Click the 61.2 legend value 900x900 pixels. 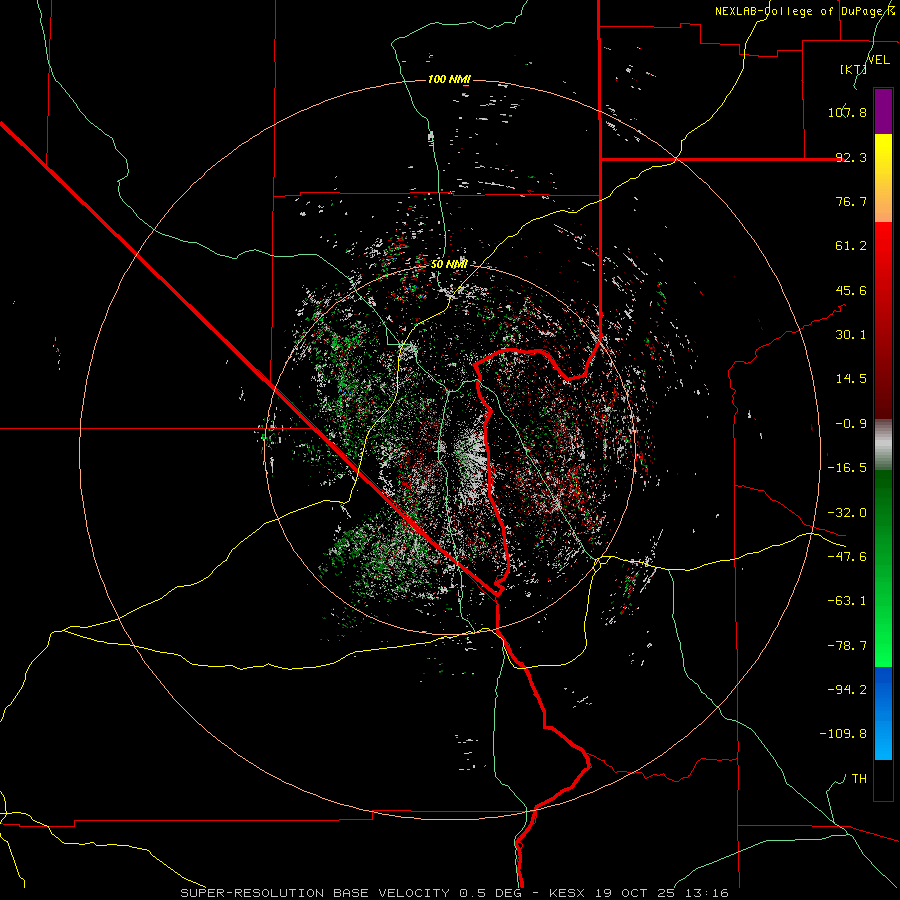[851, 246]
